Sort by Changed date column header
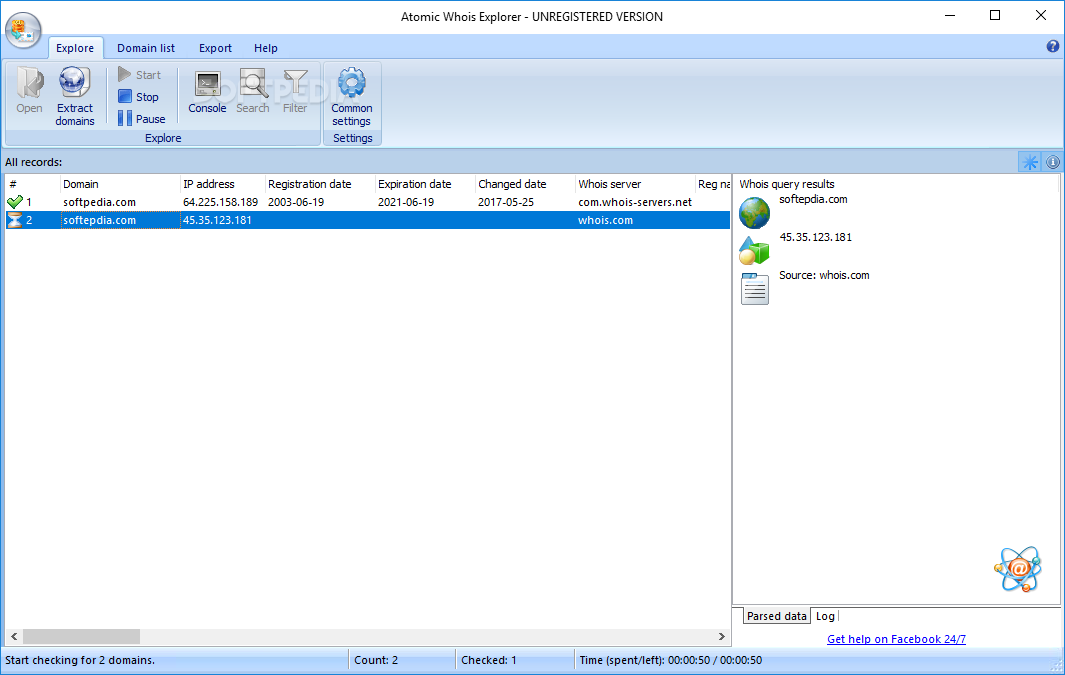Viewport: 1065px width, 675px height. [x=525, y=184]
